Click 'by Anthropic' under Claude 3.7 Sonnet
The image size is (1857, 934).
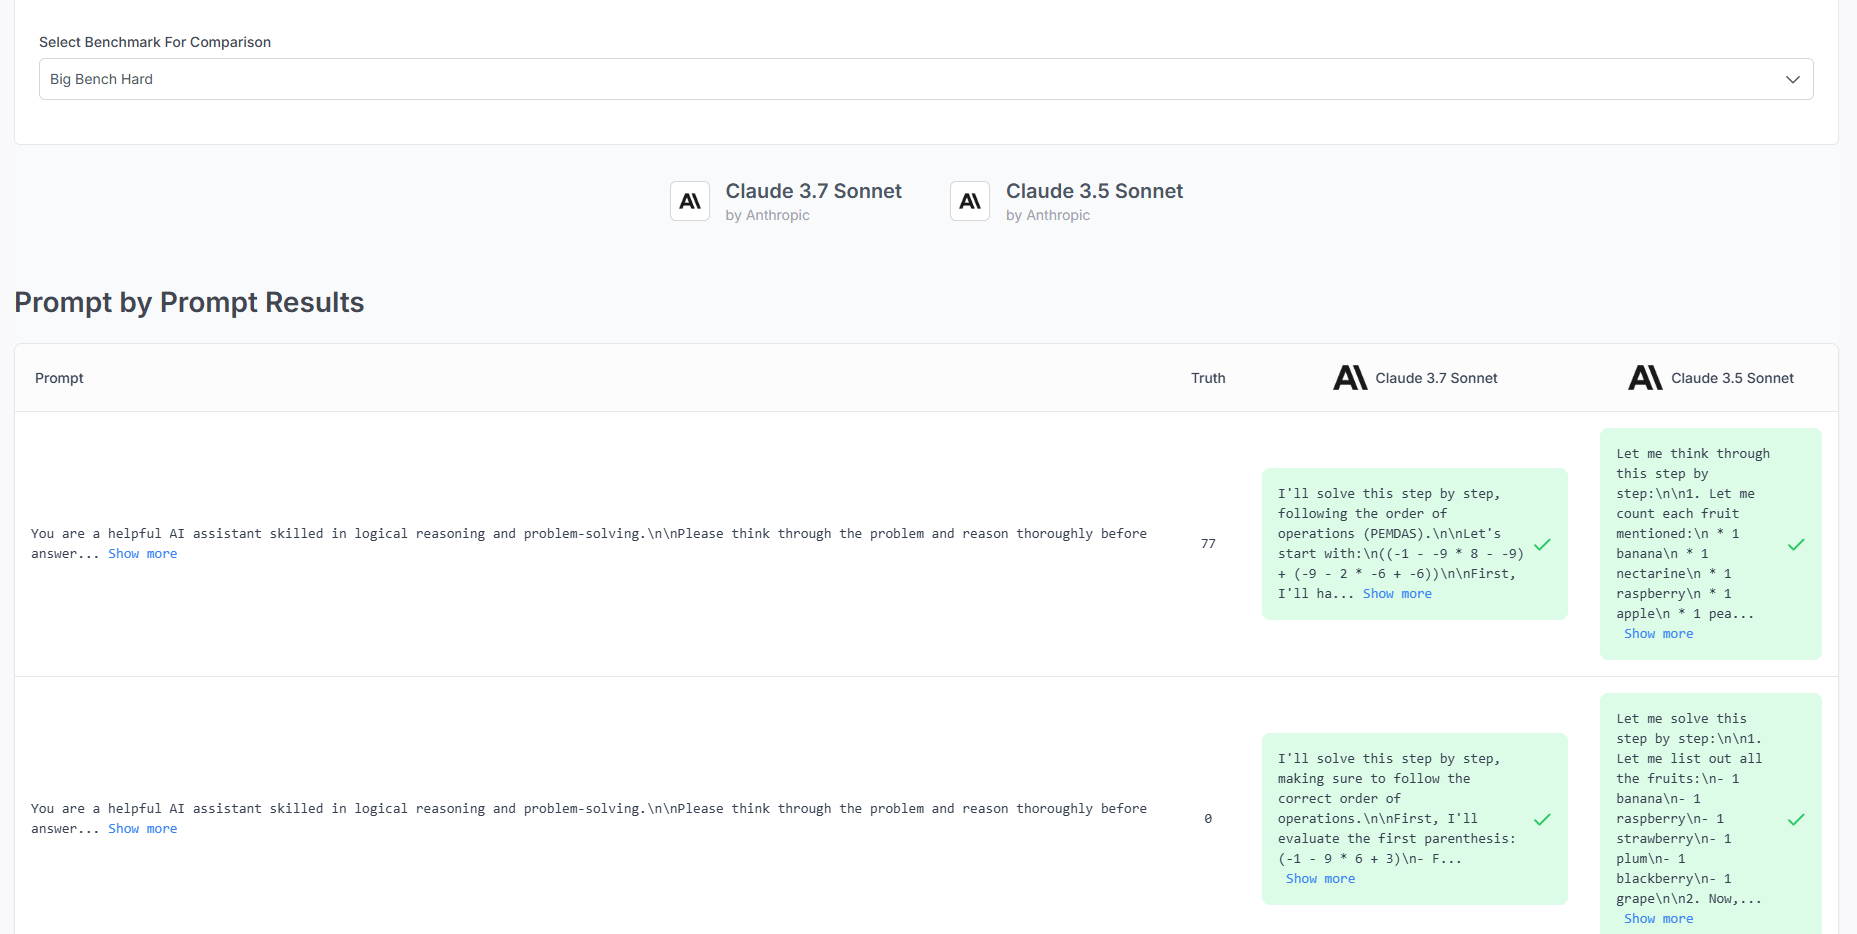click(768, 215)
